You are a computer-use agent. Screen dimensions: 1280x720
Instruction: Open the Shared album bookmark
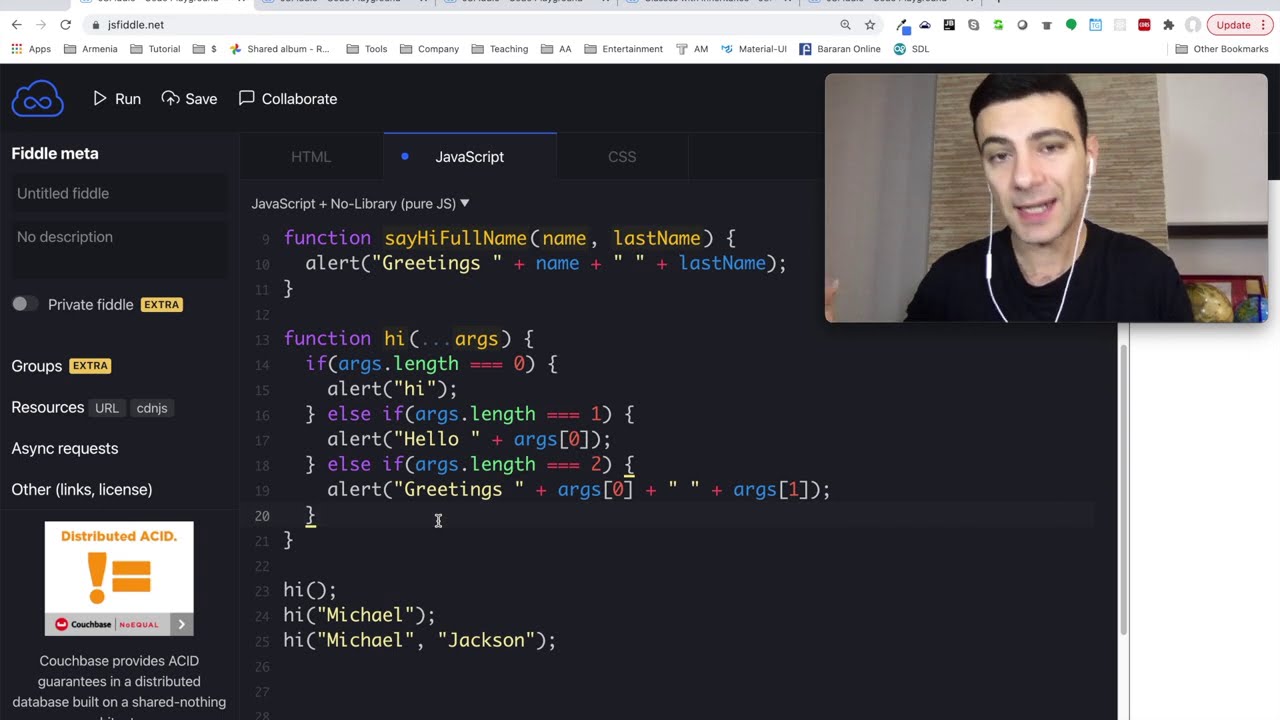(x=279, y=49)
